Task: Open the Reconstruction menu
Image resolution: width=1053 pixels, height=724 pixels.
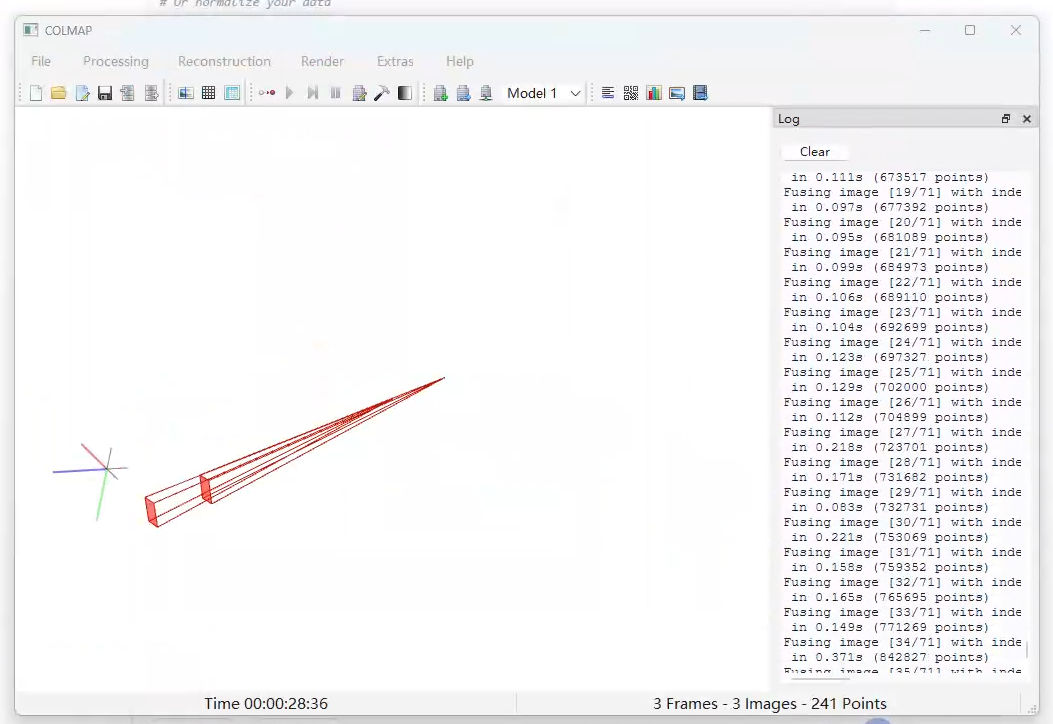Action: [224, 61]
